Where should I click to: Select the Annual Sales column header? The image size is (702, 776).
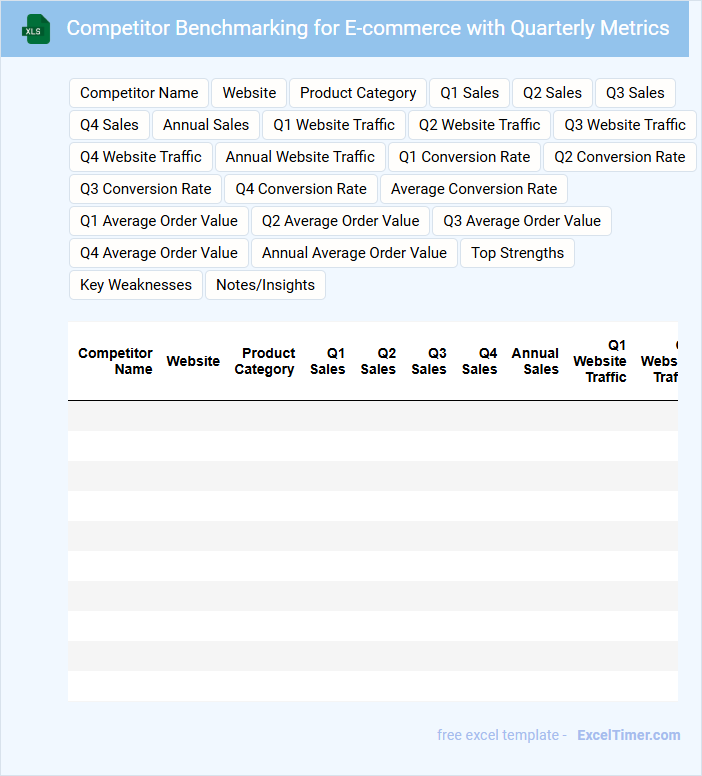[535, 361]
